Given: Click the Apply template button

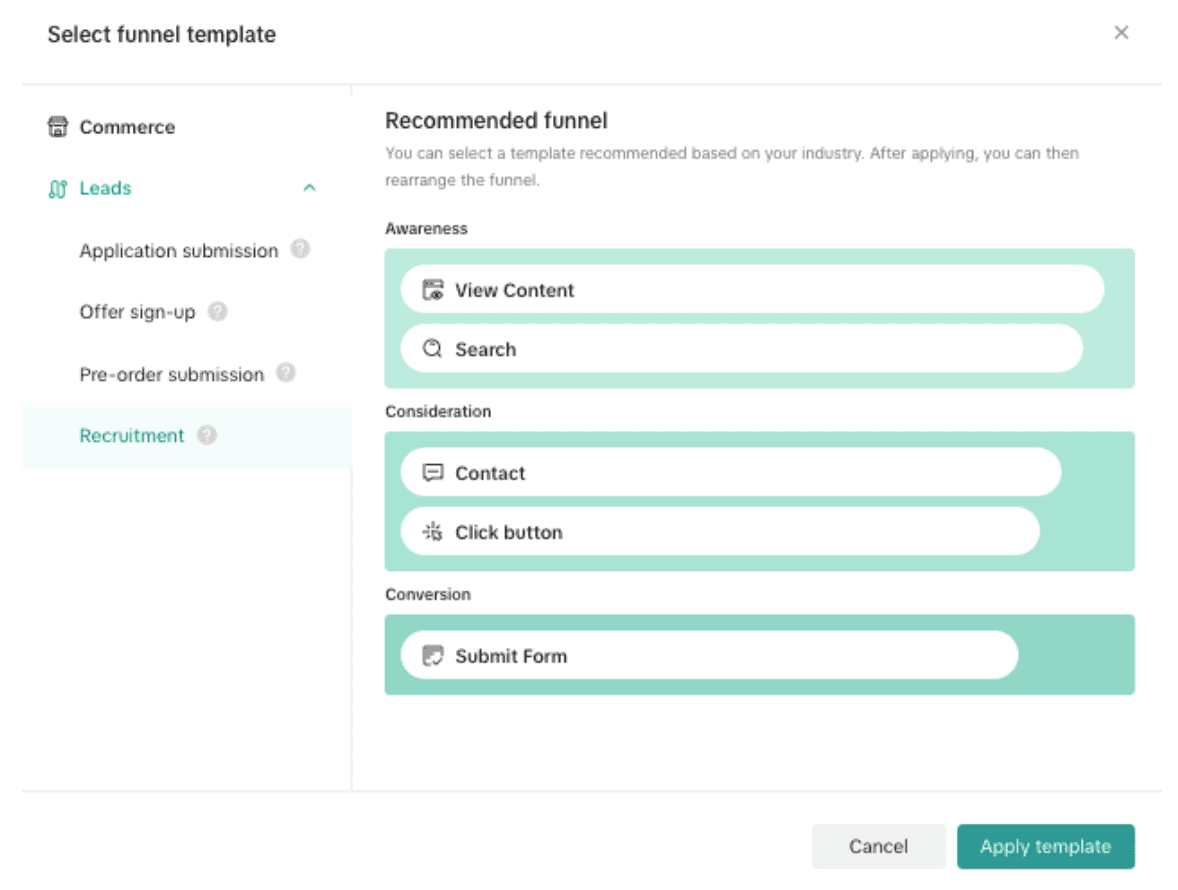Looking at the screenshot, I should [x=1045, y=846].
